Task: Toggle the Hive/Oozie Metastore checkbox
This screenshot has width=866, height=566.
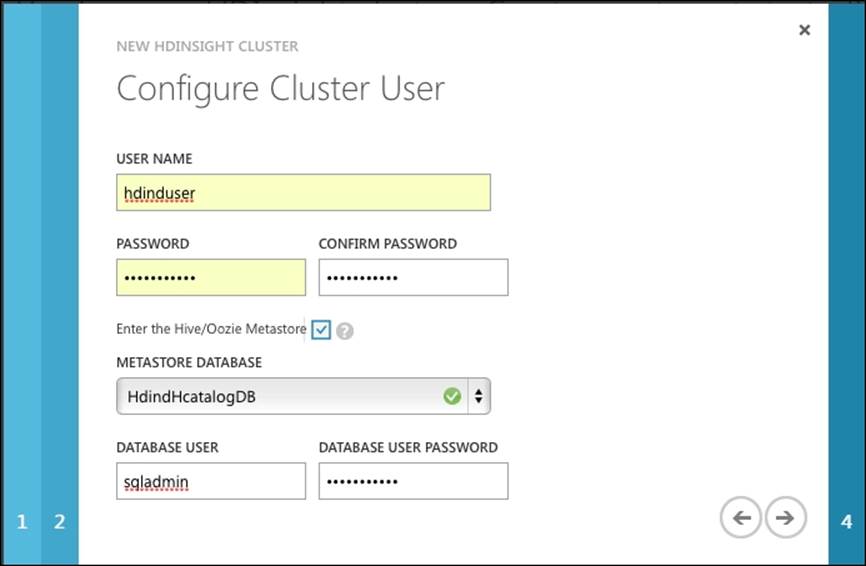Action: (321, 330)
